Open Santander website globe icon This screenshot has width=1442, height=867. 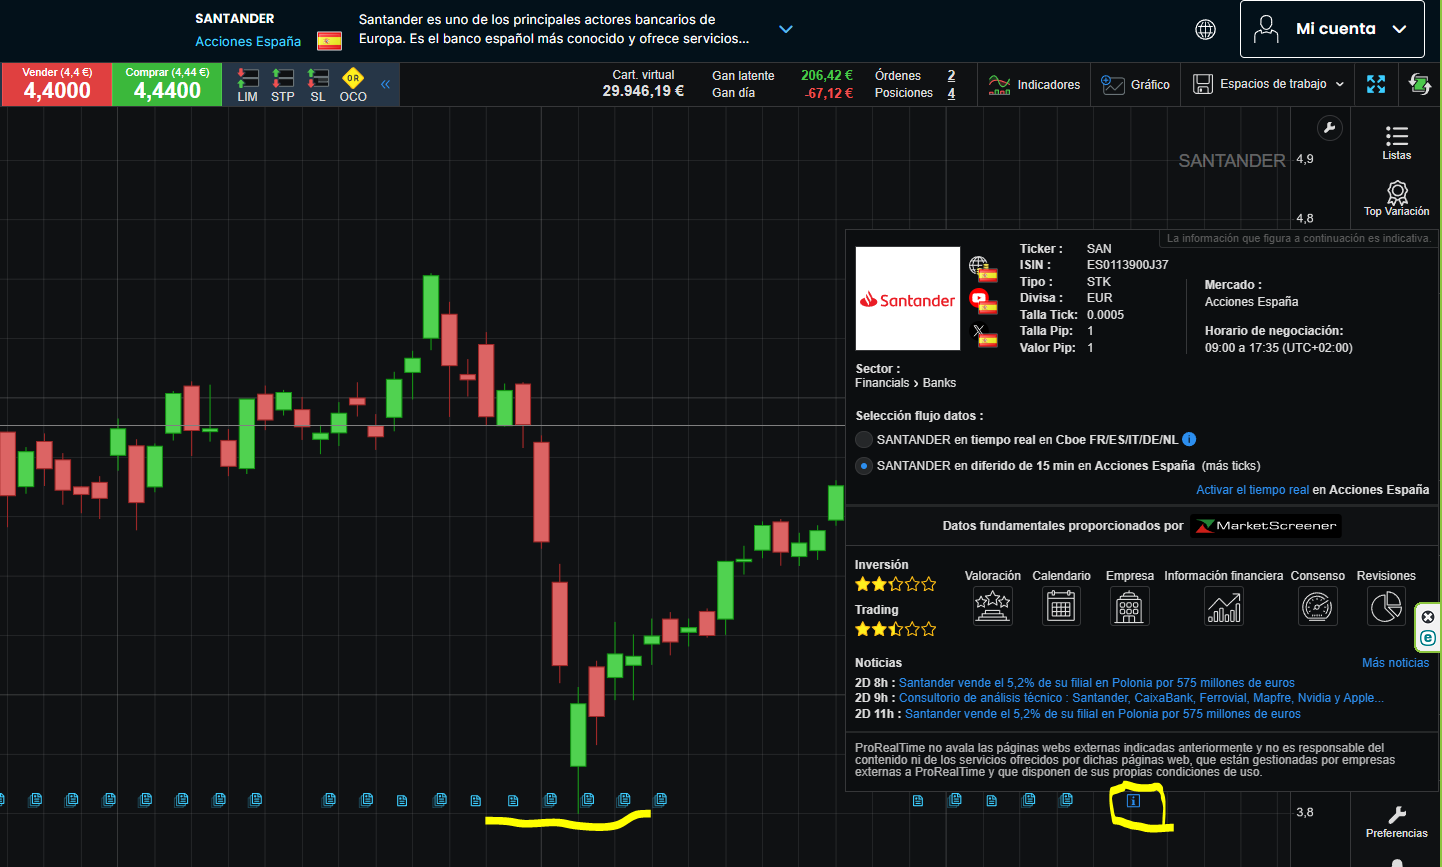click(x=980, y=266)
